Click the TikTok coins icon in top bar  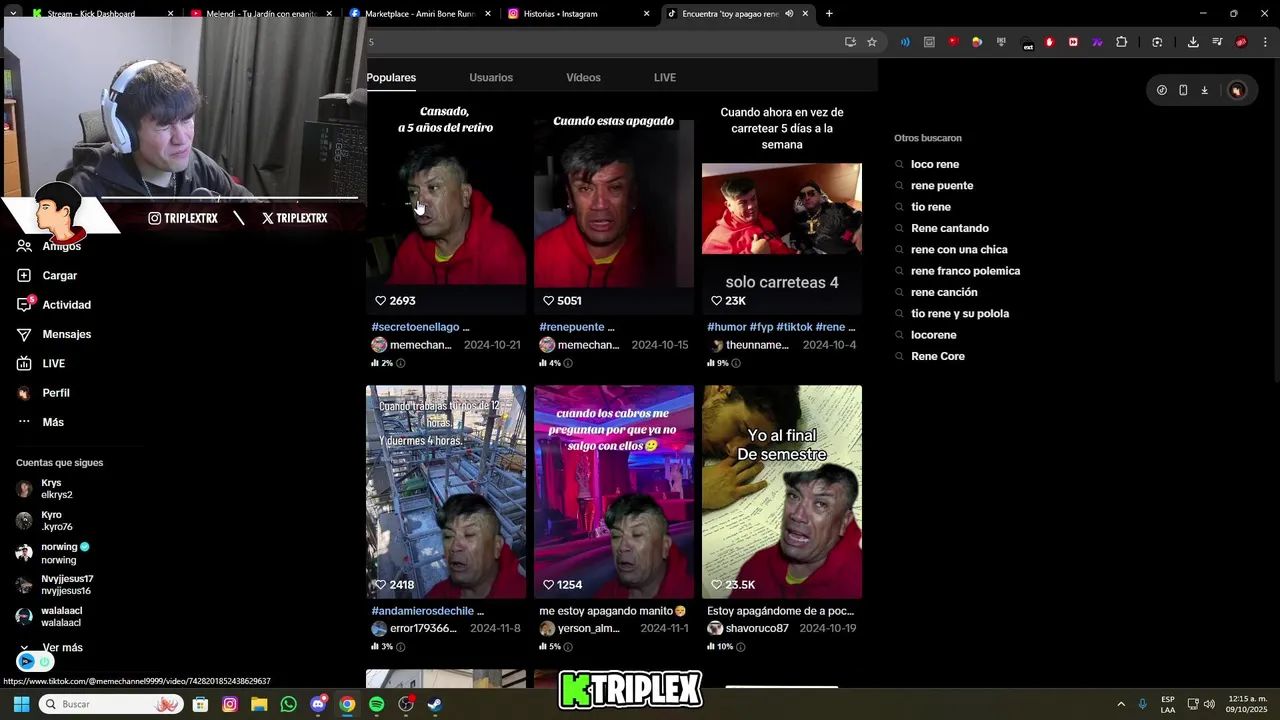1161,90
